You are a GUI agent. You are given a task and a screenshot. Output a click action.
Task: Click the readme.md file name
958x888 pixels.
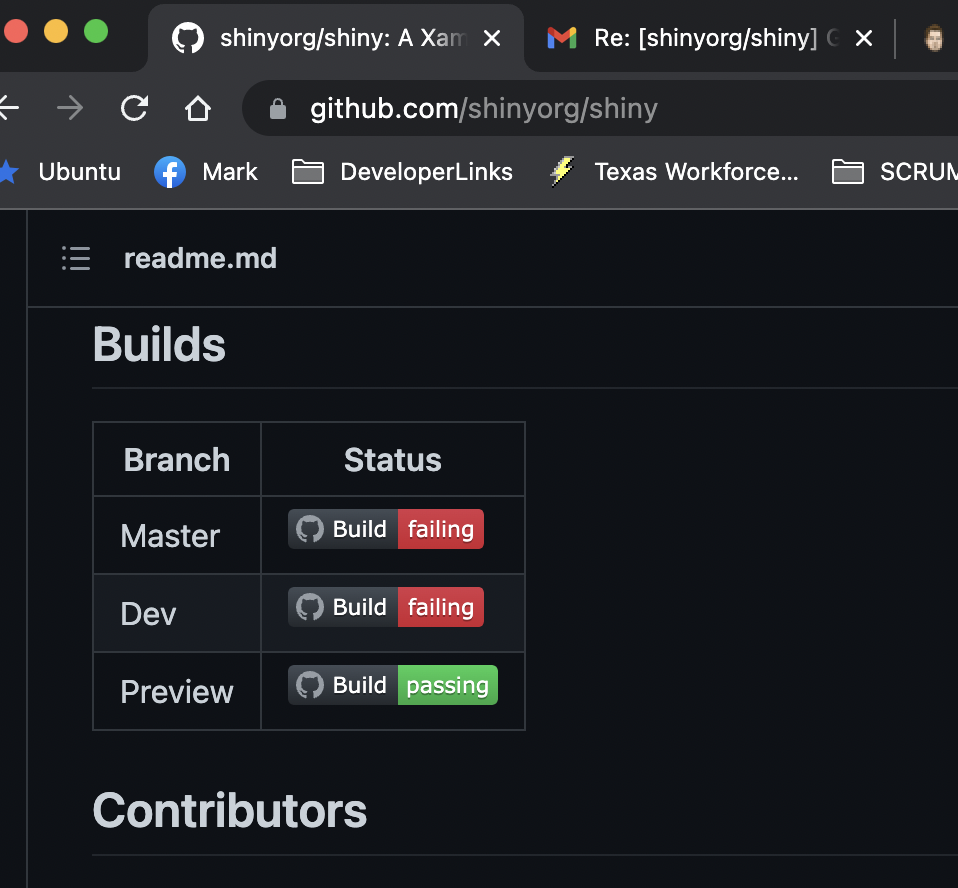coord(200,259)
